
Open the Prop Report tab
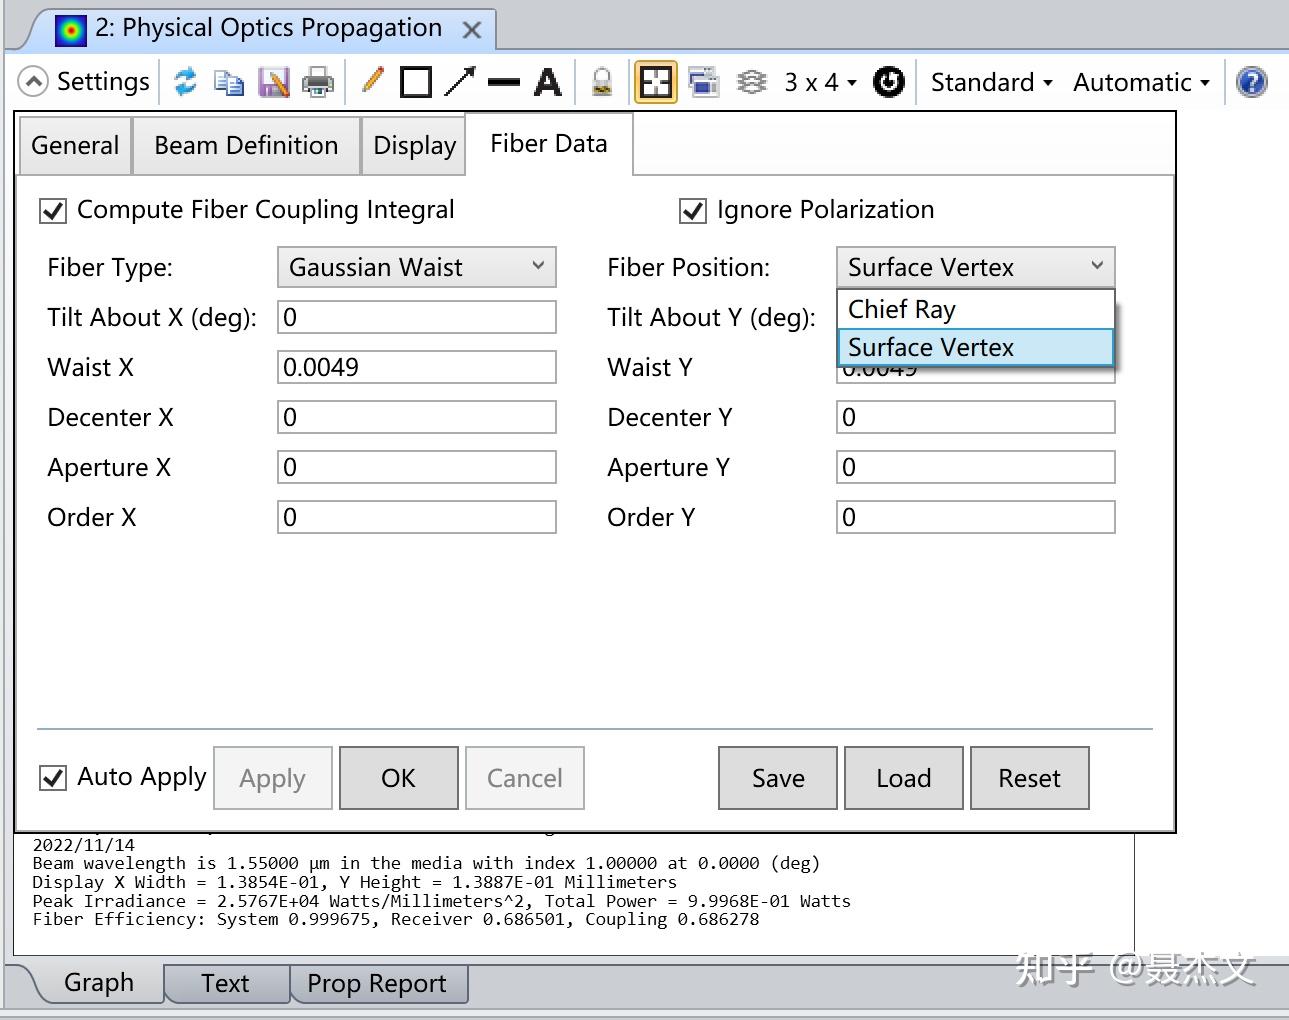[377, 983]
